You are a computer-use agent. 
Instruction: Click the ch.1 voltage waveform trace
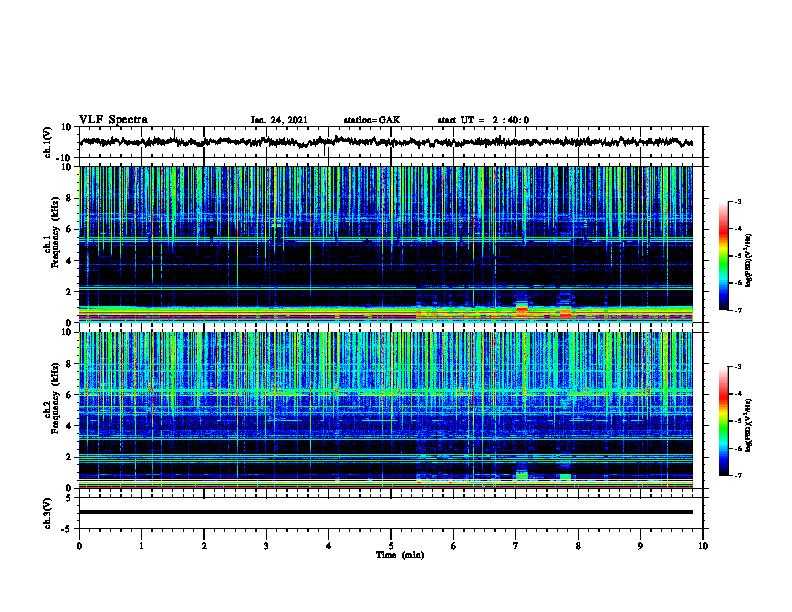386,142
